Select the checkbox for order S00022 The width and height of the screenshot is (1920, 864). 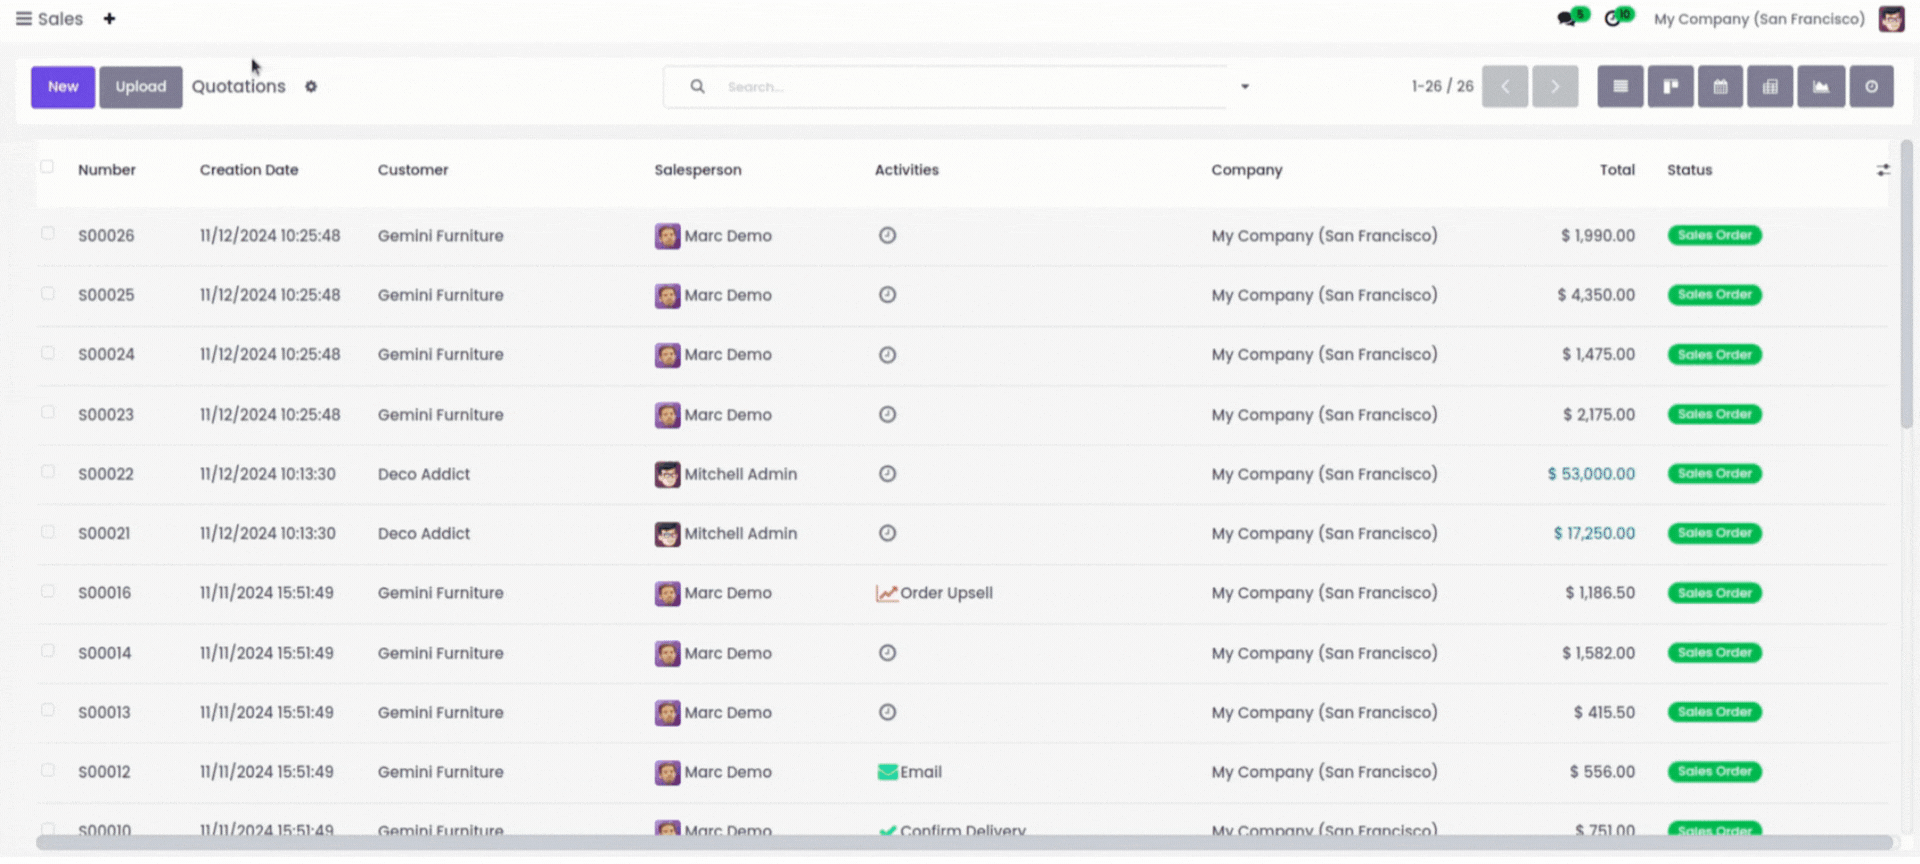coord(47,471)
